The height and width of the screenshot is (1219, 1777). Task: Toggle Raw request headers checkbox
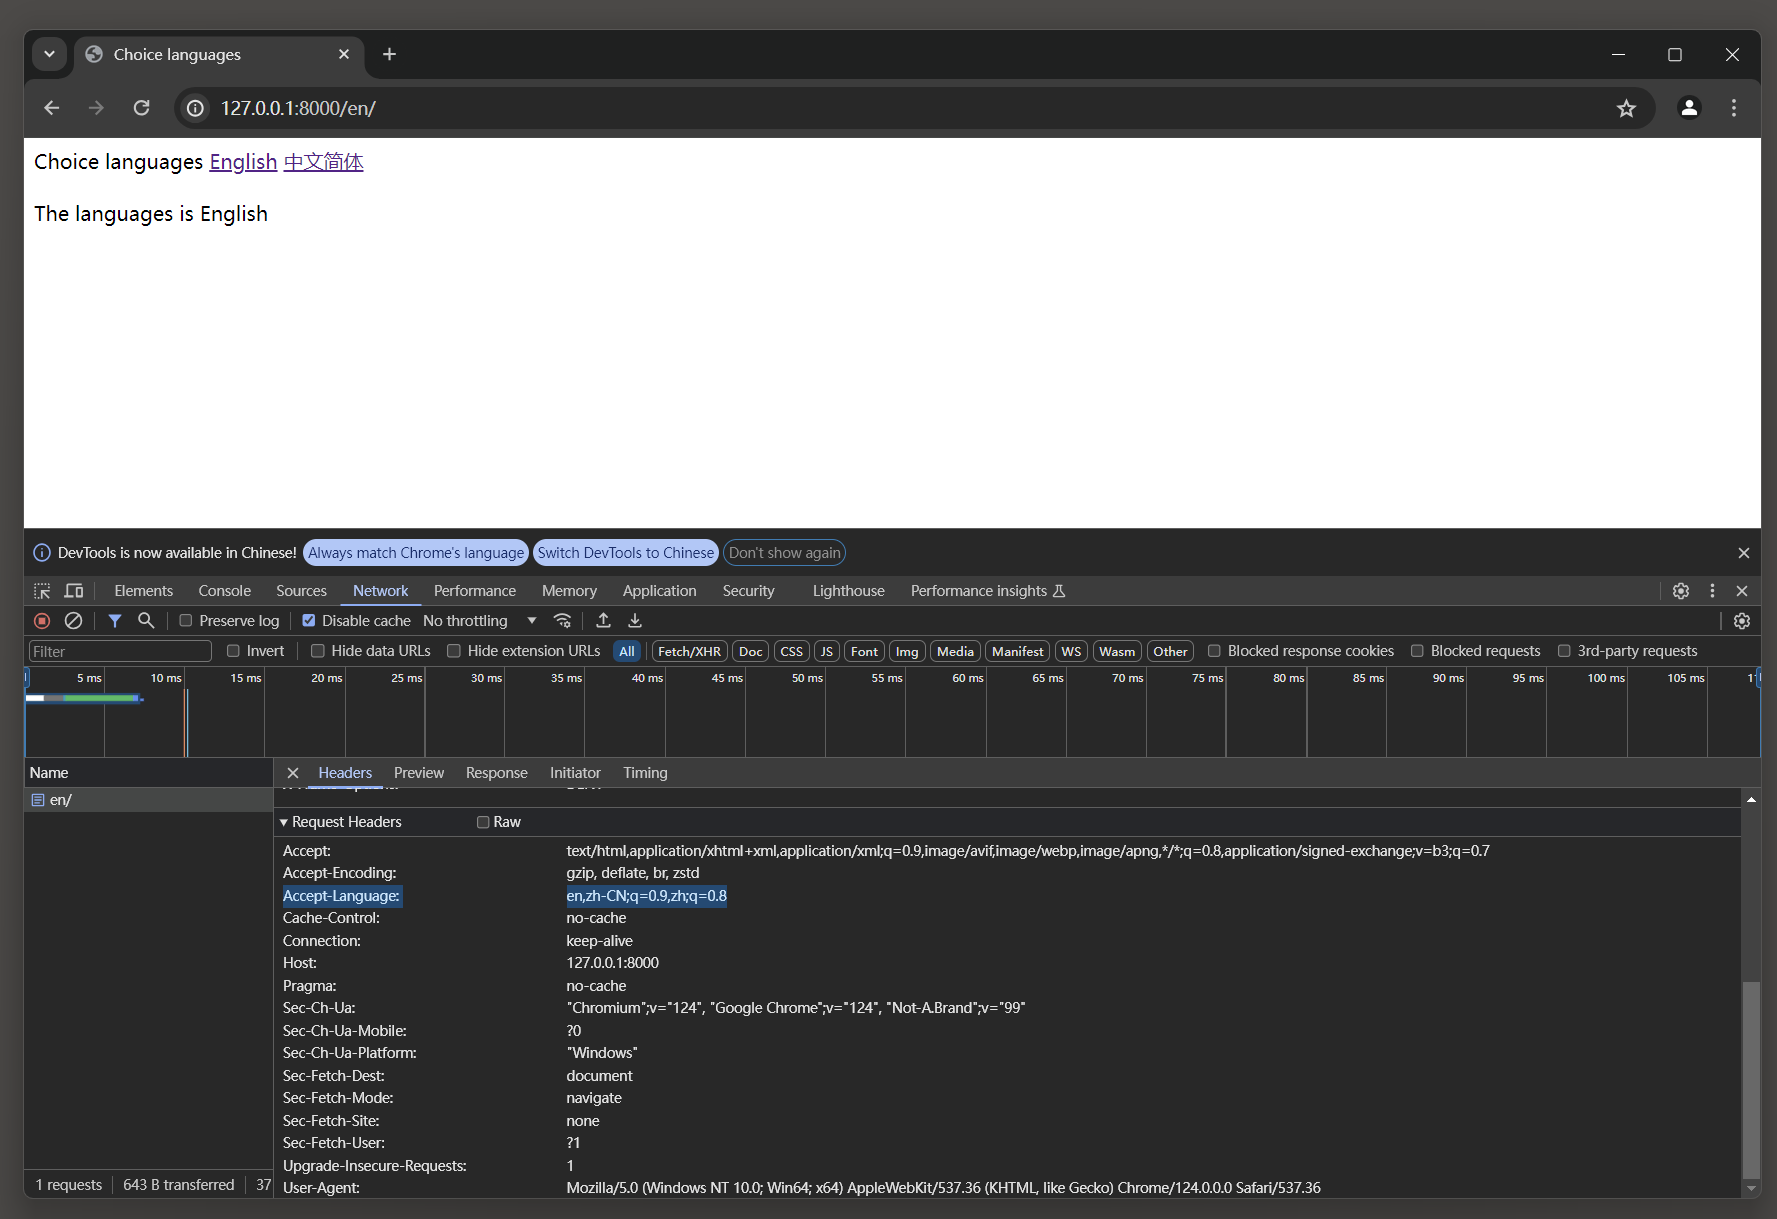[483, 822]
